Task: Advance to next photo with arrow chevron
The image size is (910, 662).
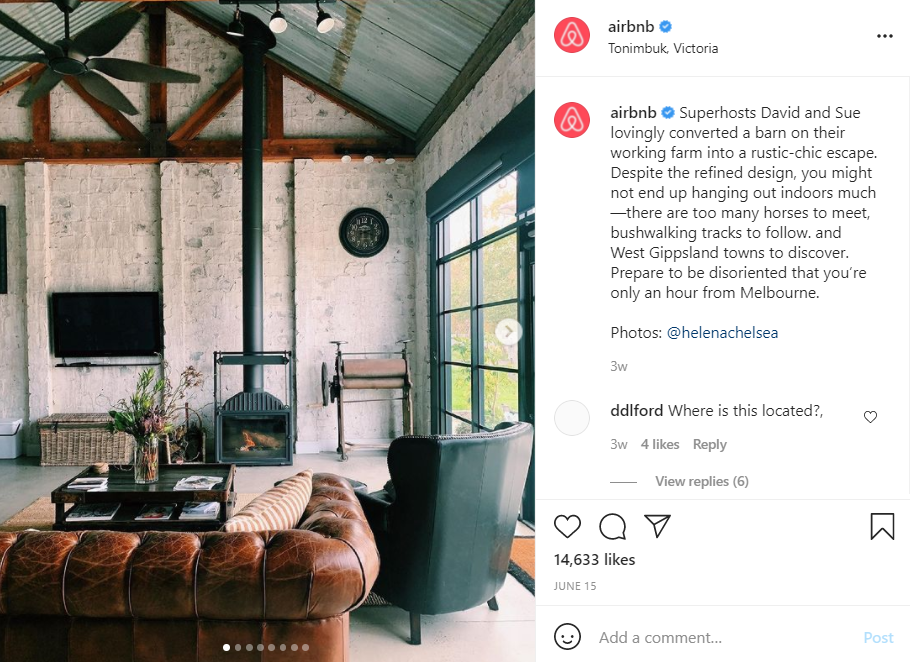Action: pyautogui.click(x=508, y=332)
